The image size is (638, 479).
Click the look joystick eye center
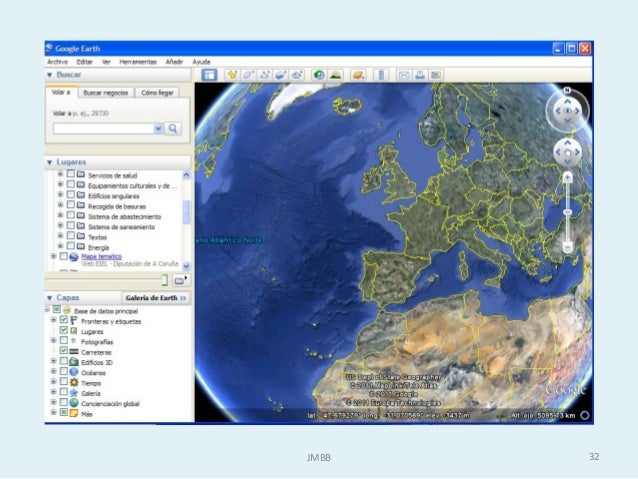click(x=568, y=111)
